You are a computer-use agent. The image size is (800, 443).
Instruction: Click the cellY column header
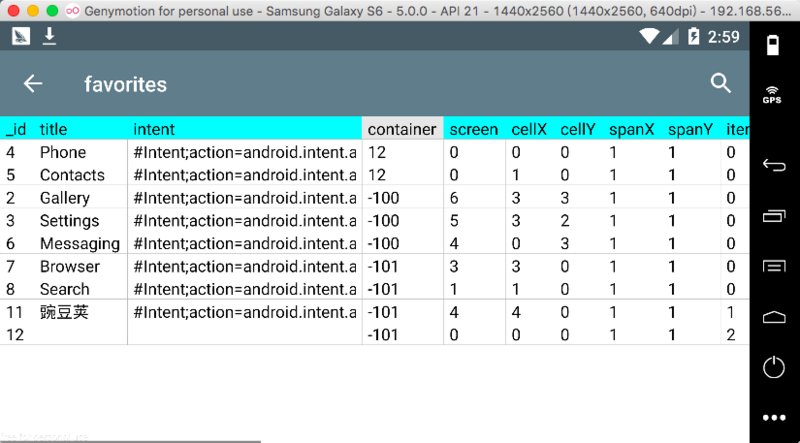[578, 130]
